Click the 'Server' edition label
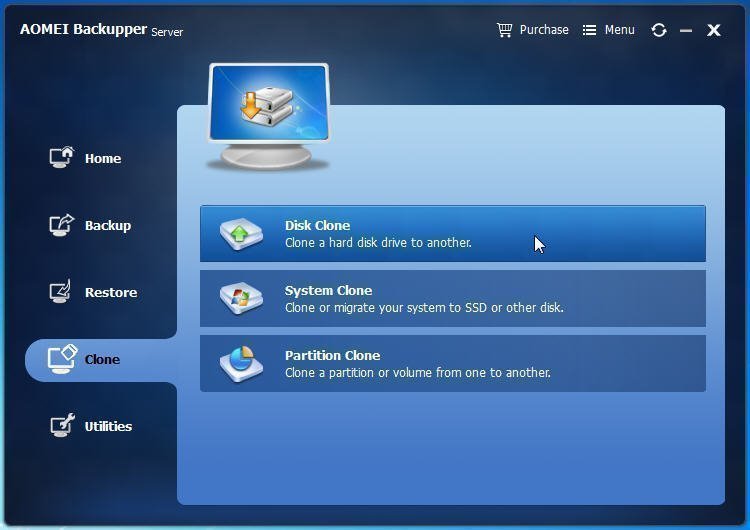 pyautogui.click(x=167, y=32)
